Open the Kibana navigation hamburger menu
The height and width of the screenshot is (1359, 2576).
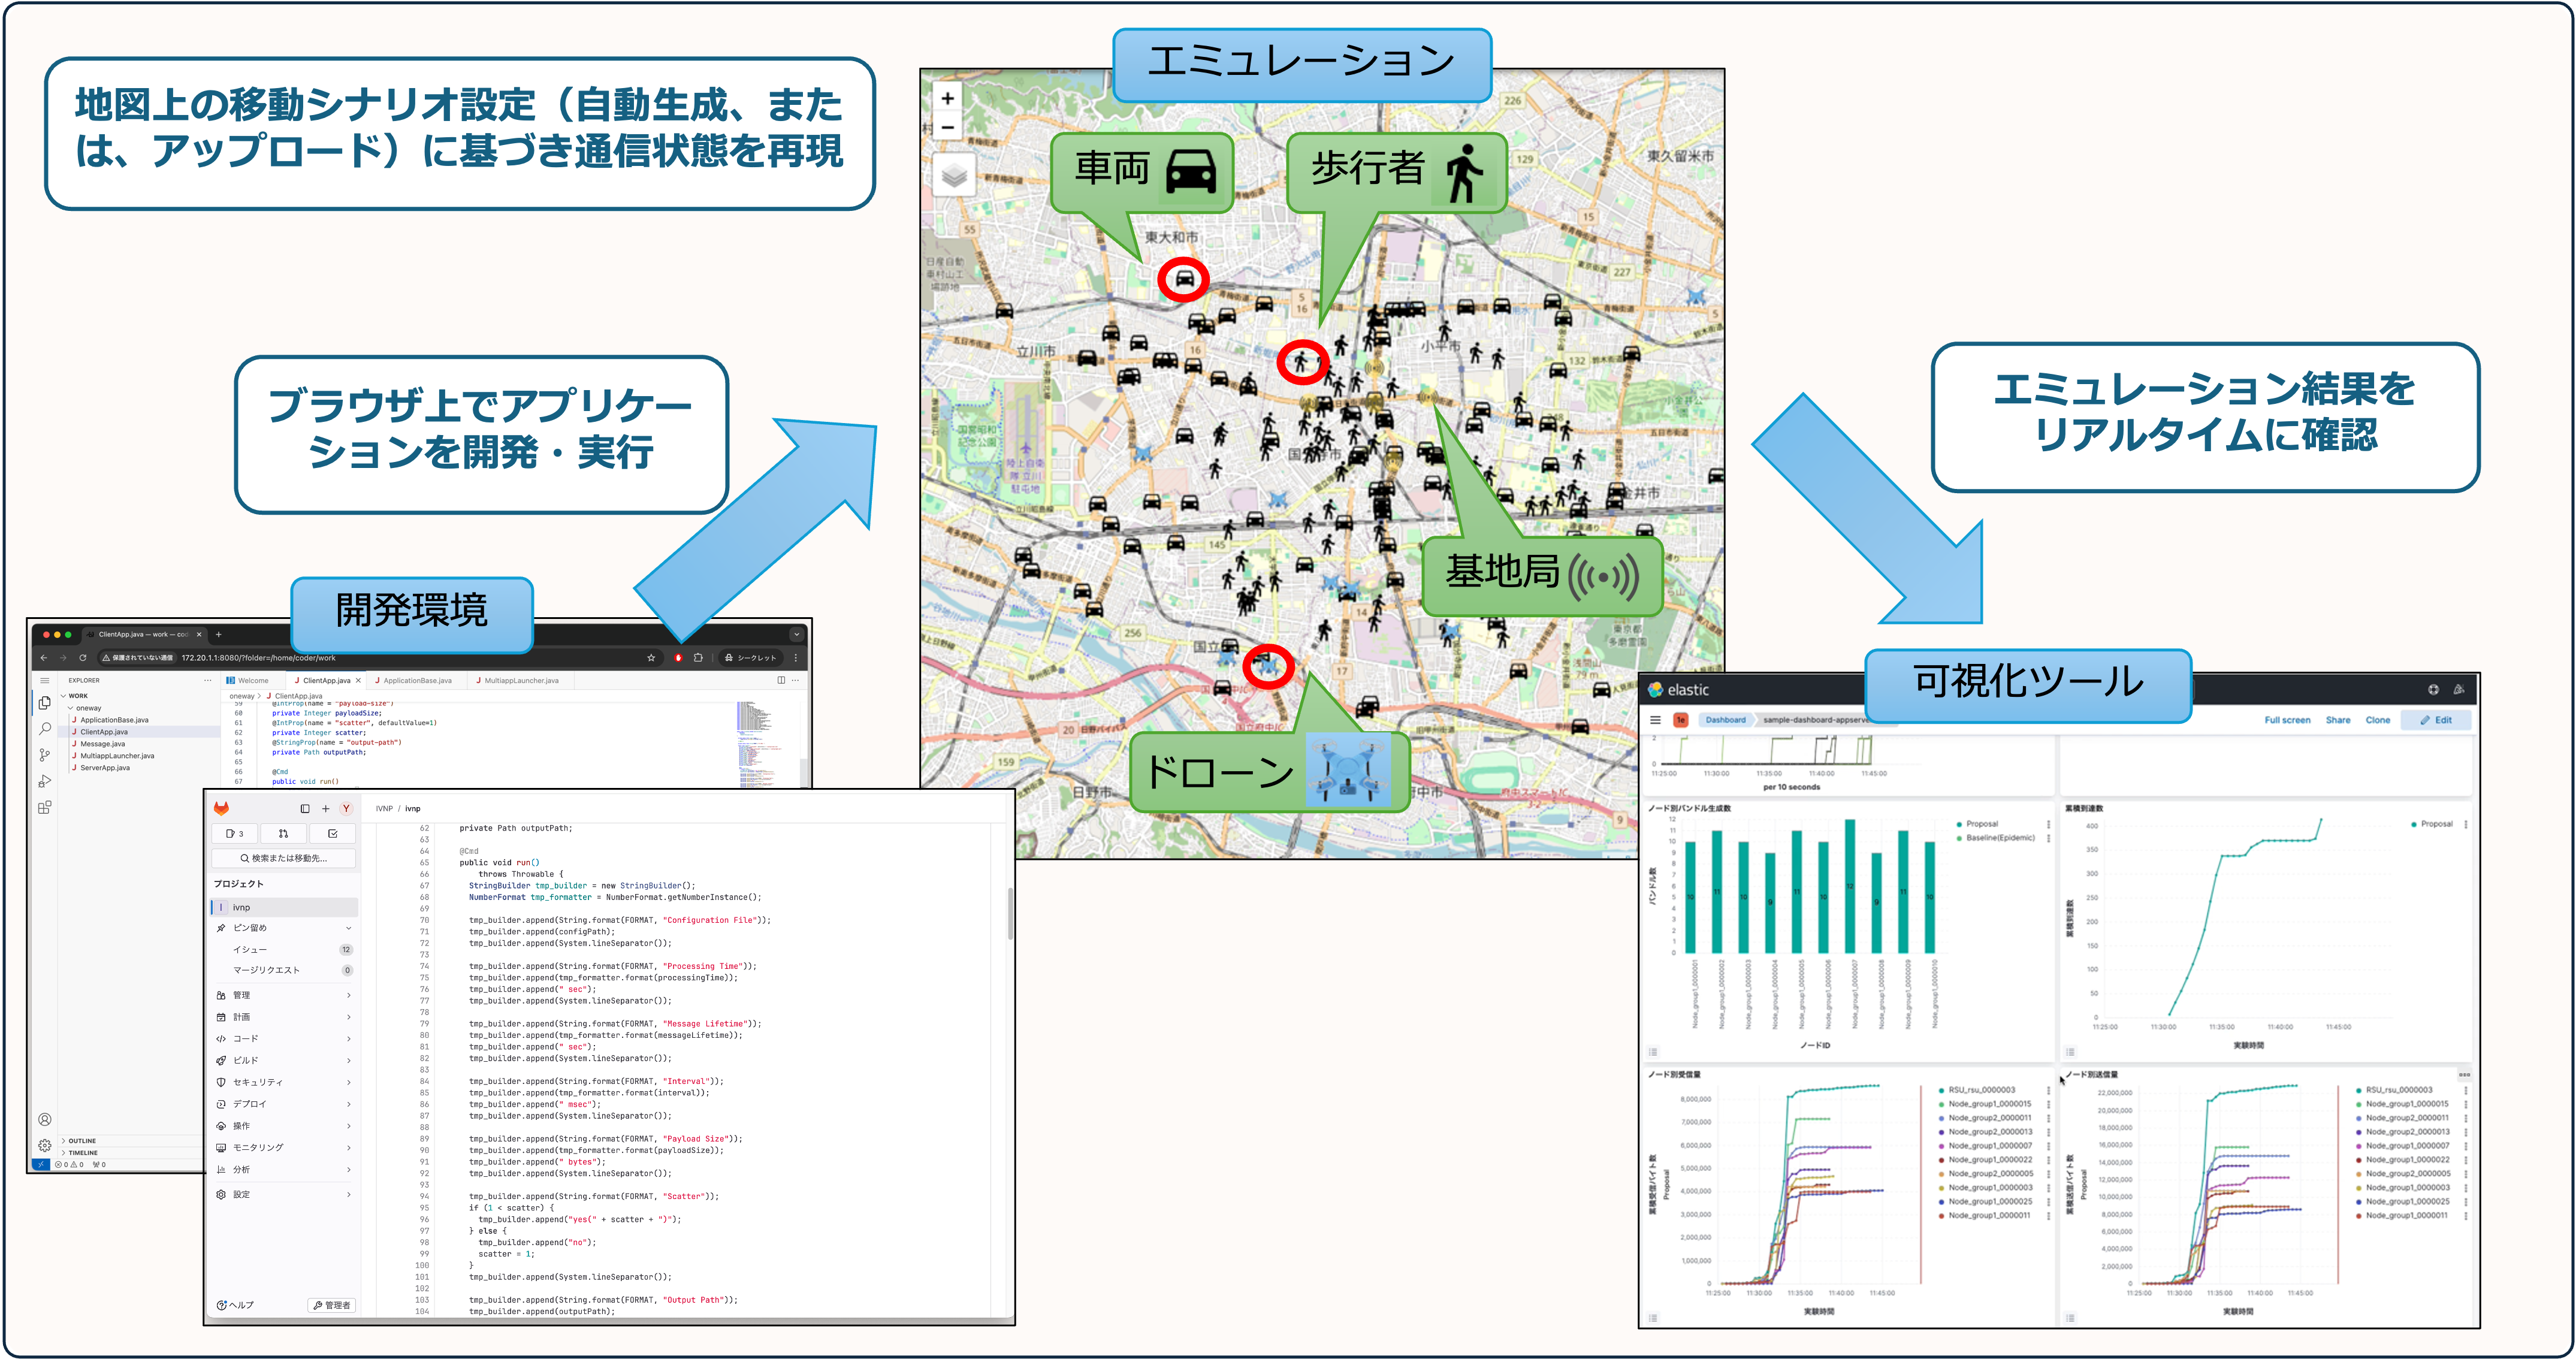click(x=1655, y=720)
